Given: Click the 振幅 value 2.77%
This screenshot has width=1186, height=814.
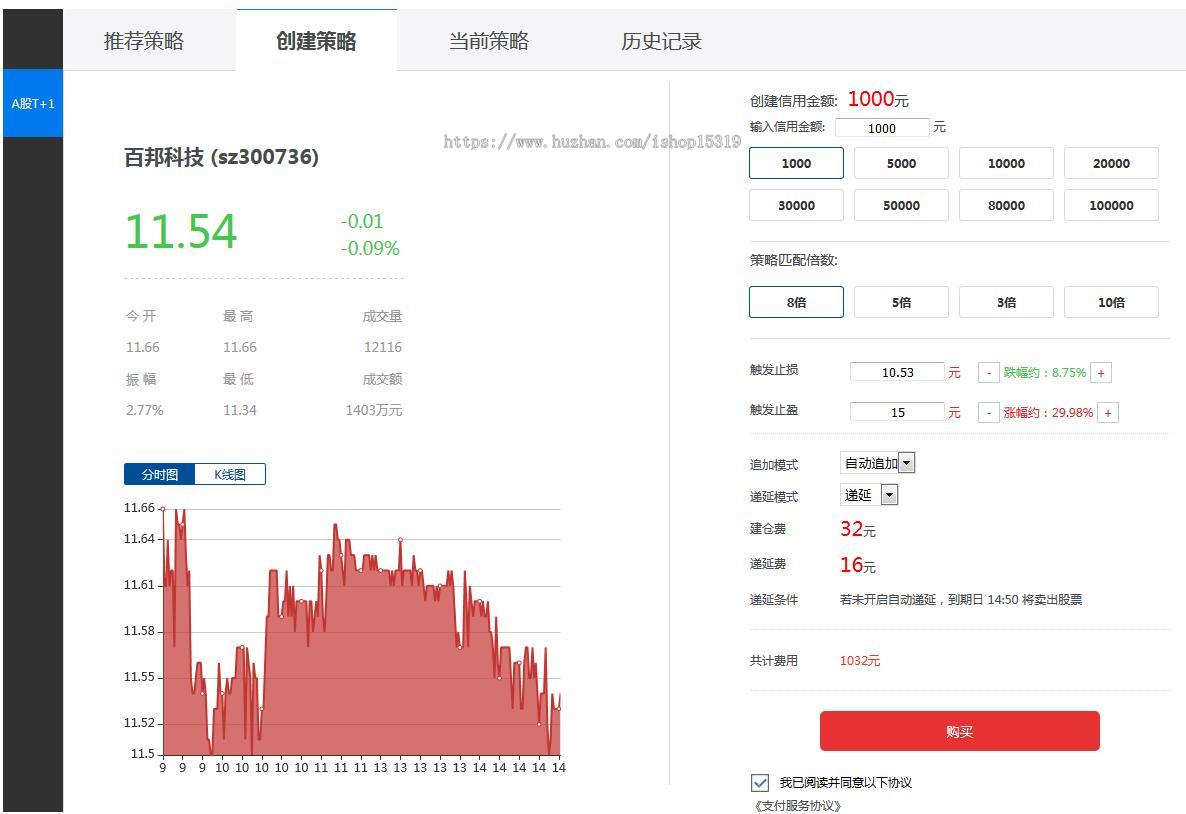Looking at the screenshot, I should tap(144, 410).
